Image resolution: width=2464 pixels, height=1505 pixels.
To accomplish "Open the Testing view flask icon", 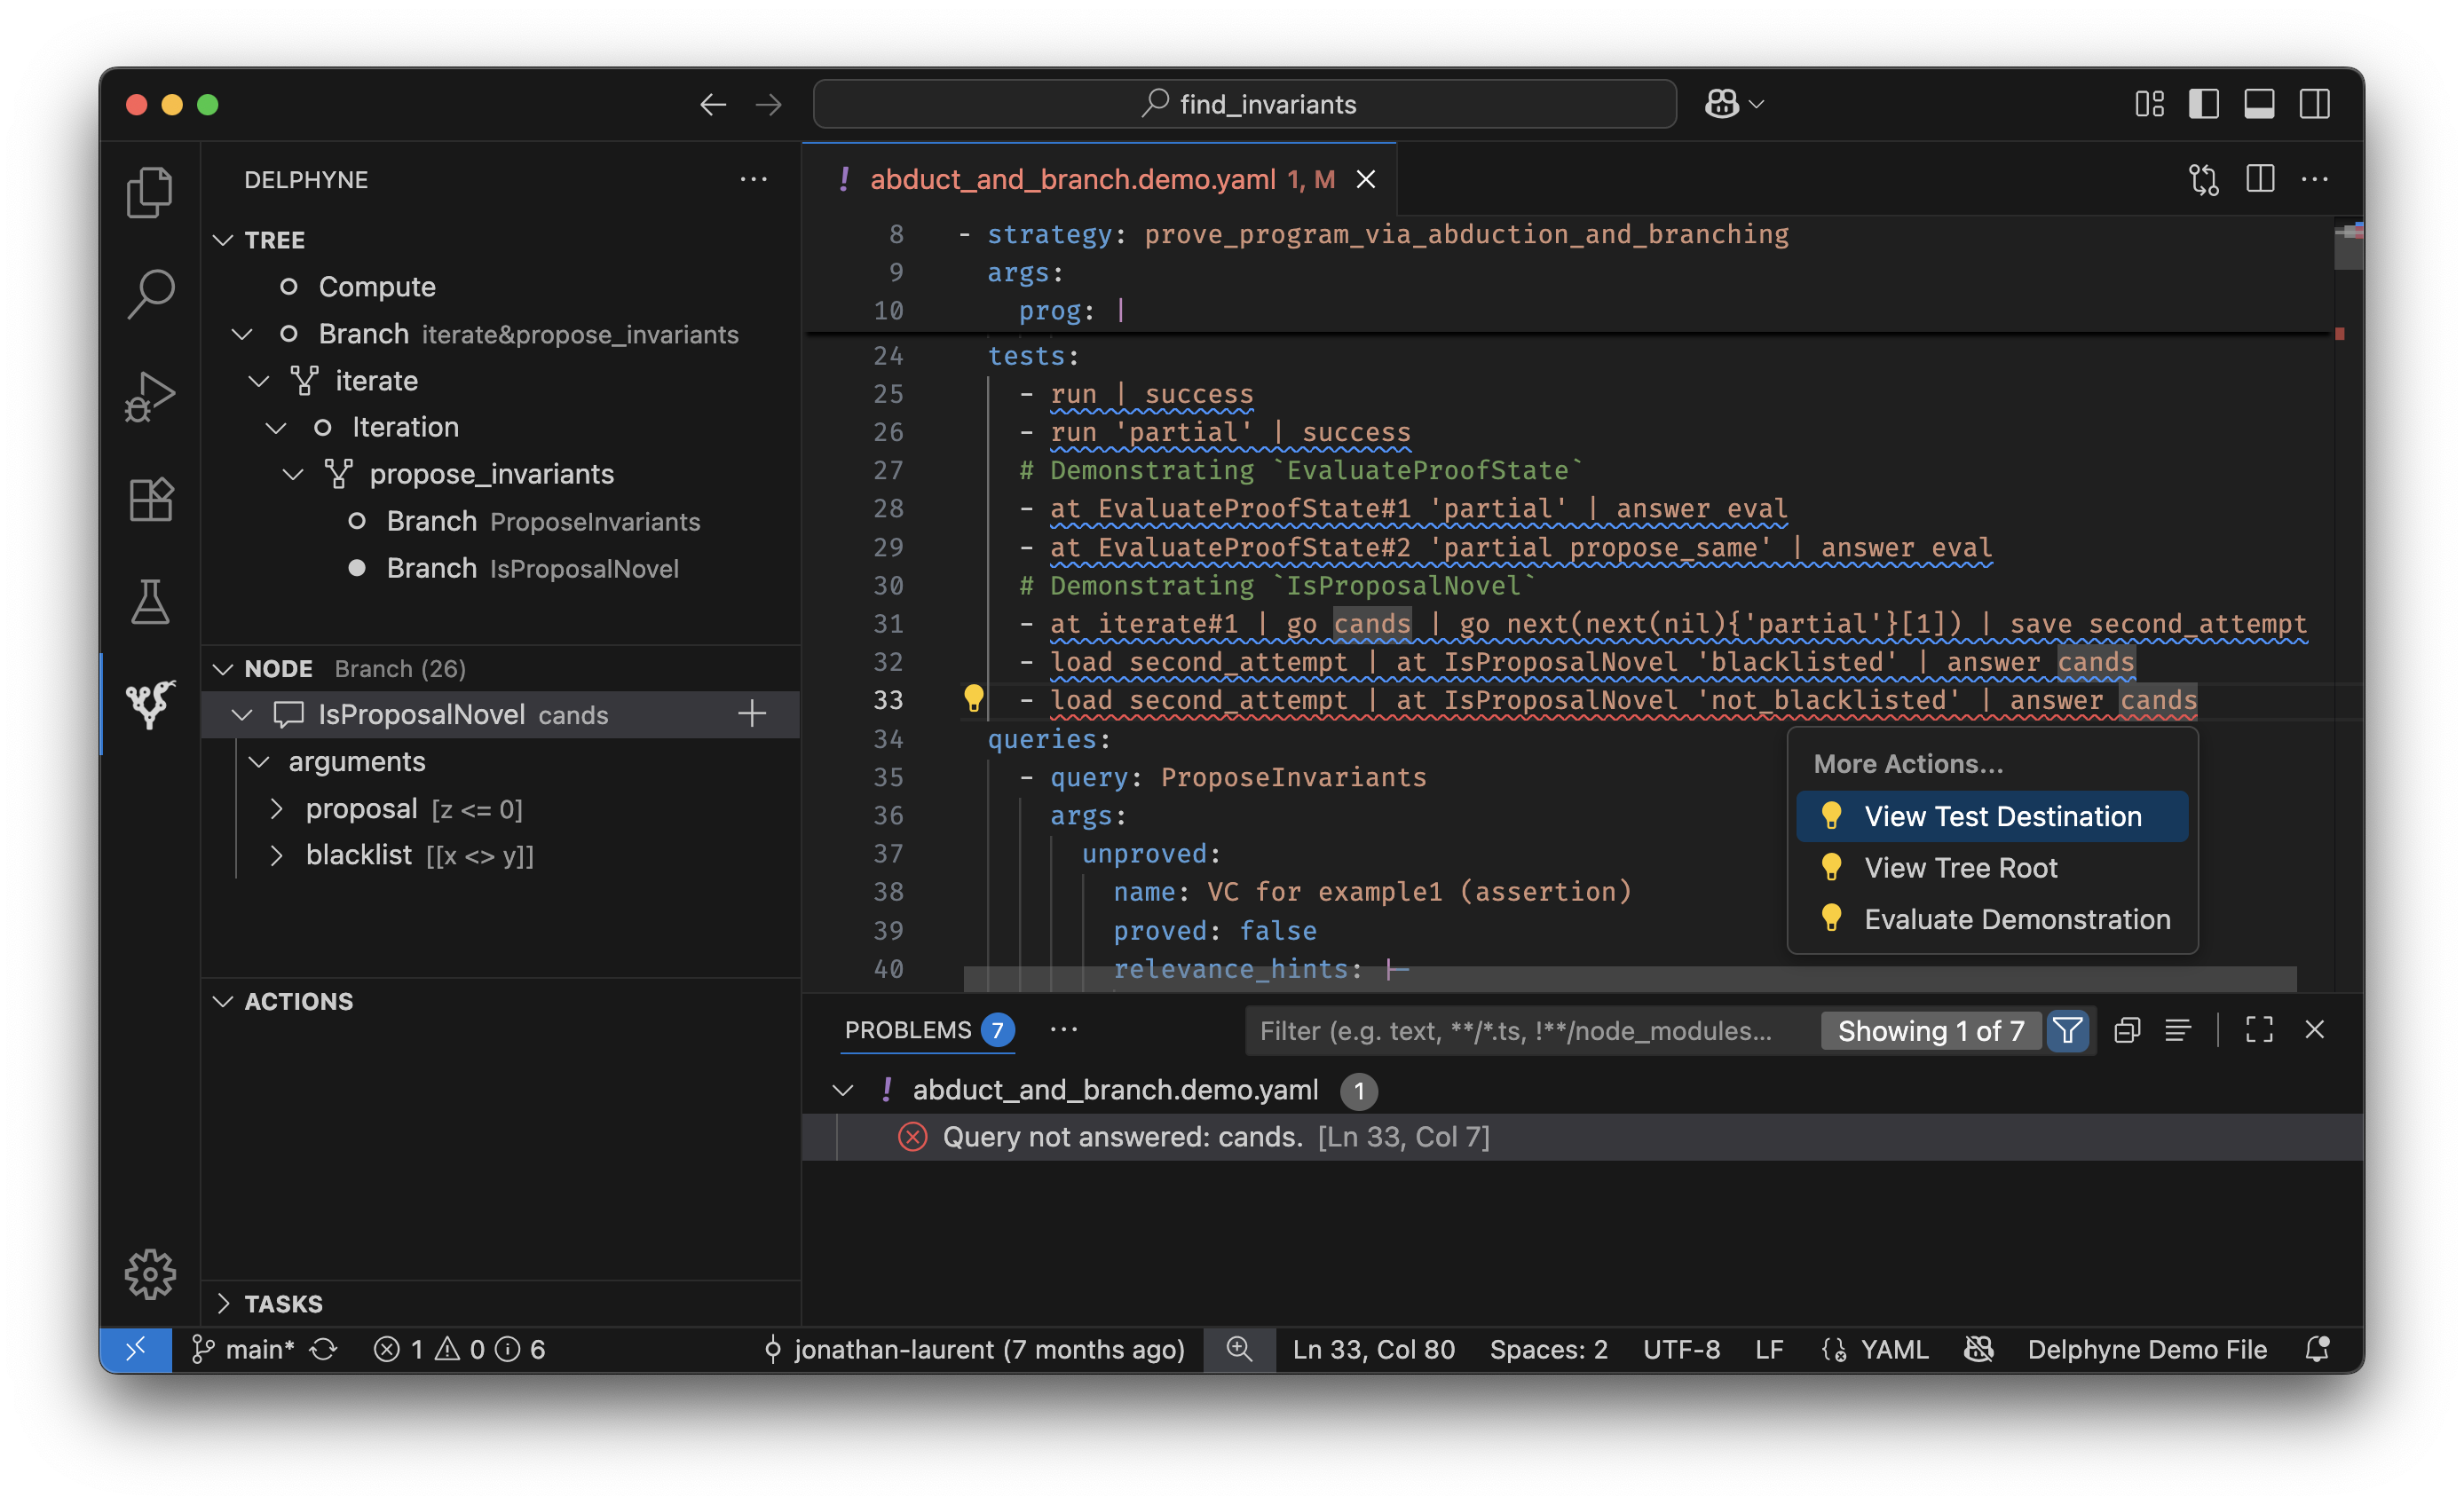I will tap(149, 600).
